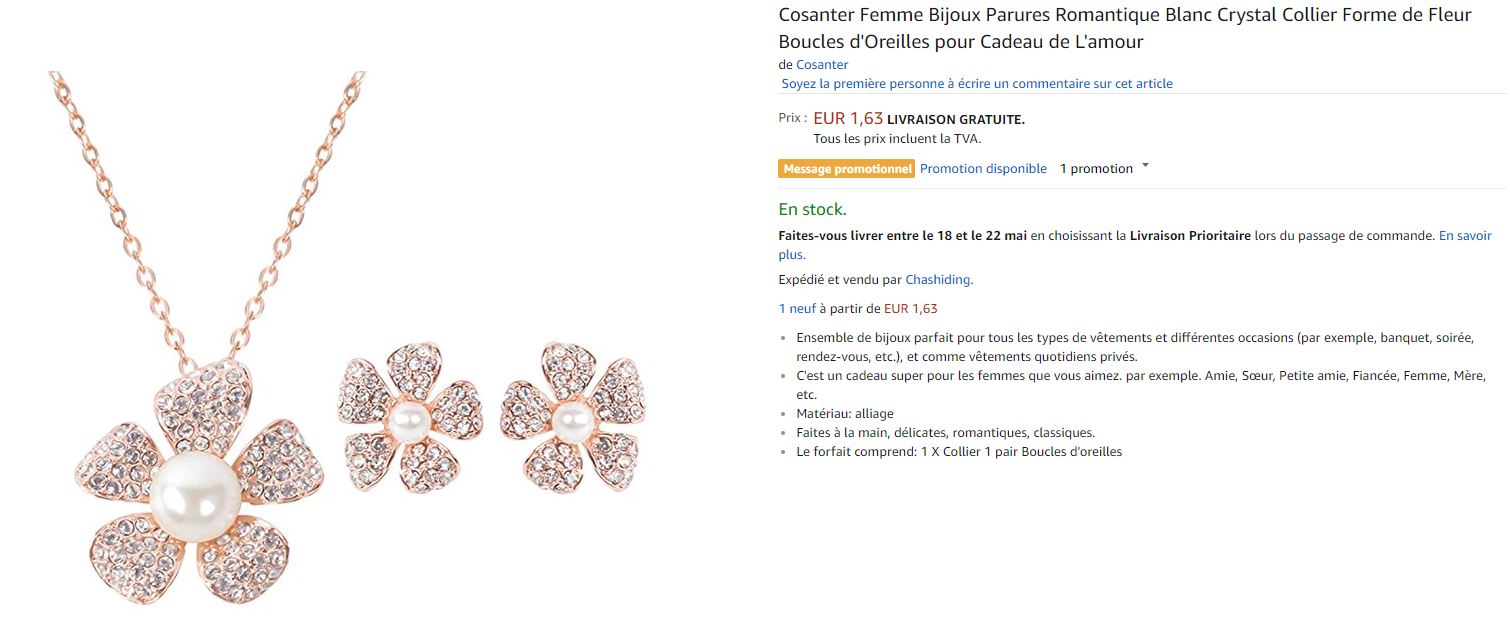Open the seller Chashiding link
The image size is (1510, 622).
(939, 280)
